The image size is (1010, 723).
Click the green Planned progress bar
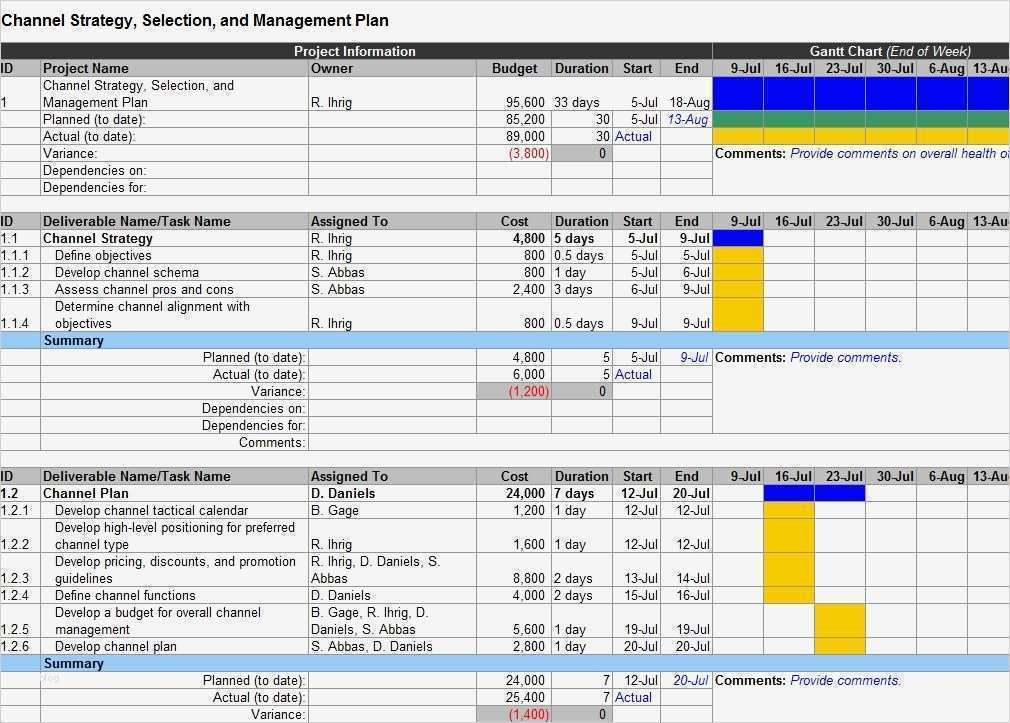(860, 119)
